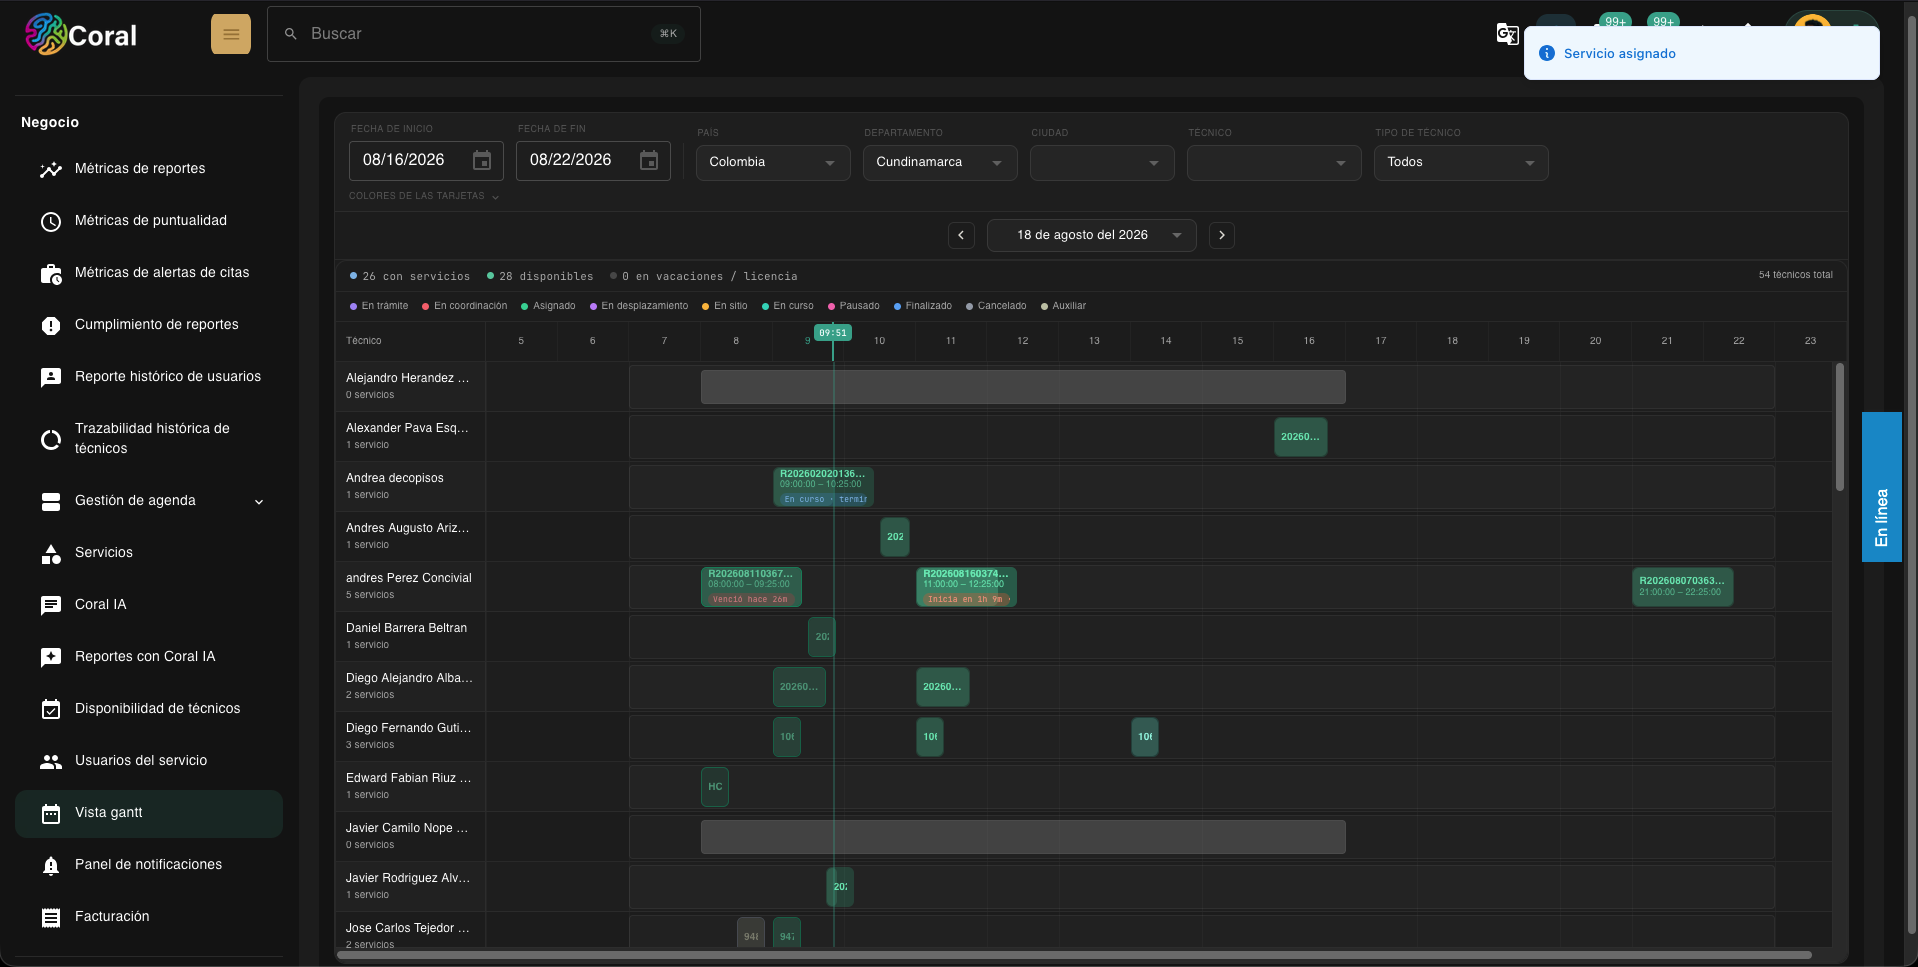Click the Métricas de alertas de citas icon
This screenshot has height=967, width=1918.
click(51, 273)
